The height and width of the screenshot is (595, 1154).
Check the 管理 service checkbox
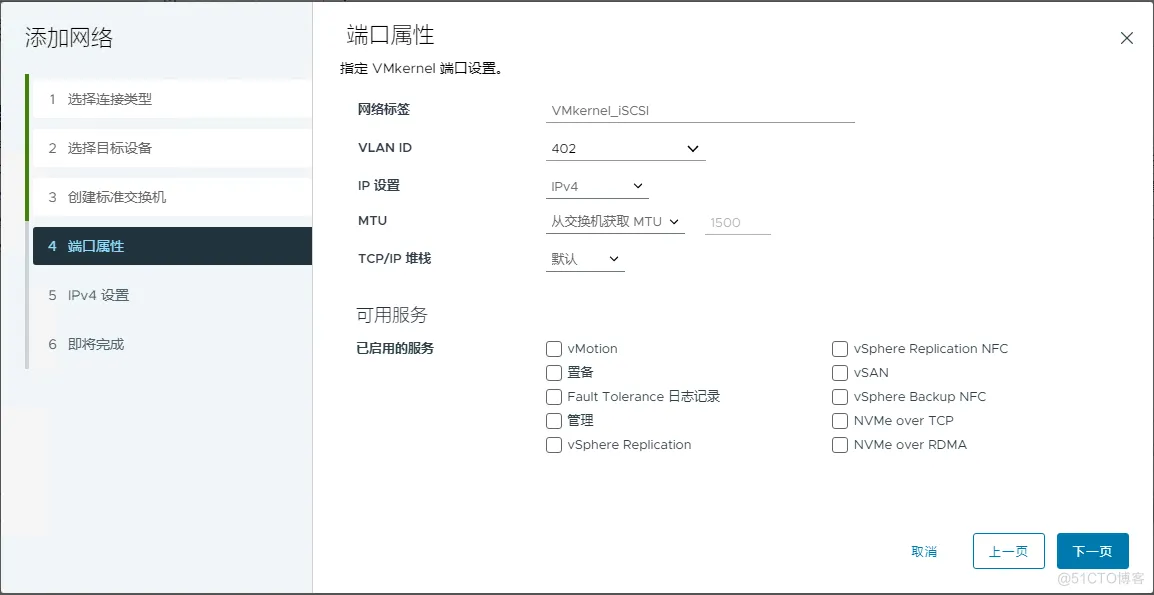pyautogui.click(x=554, y=421)
